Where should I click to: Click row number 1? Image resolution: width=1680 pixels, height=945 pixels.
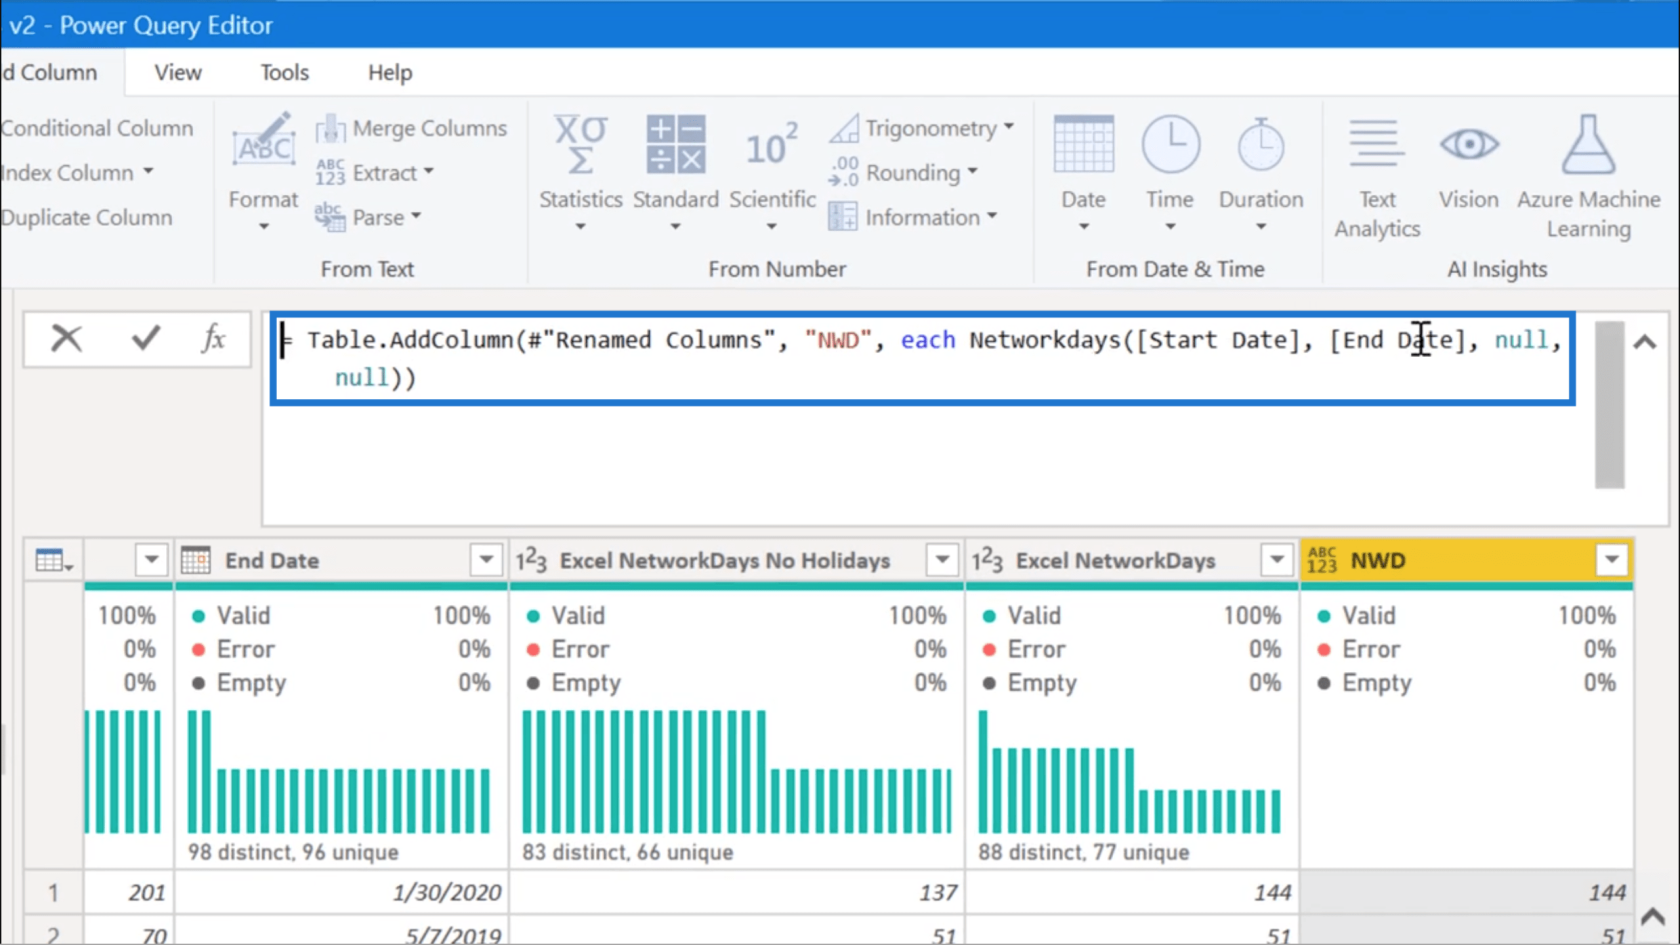pos(53,892)
